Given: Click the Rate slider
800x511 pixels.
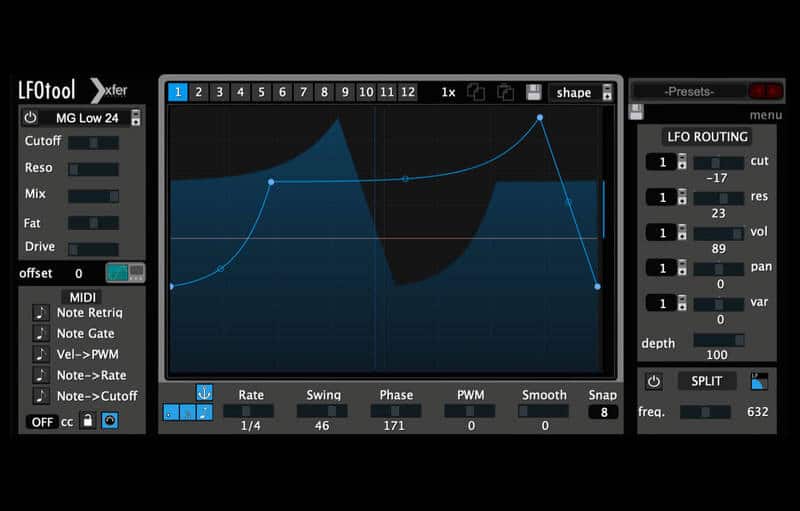Looking at the screenshot, I should tap(248, 411).
